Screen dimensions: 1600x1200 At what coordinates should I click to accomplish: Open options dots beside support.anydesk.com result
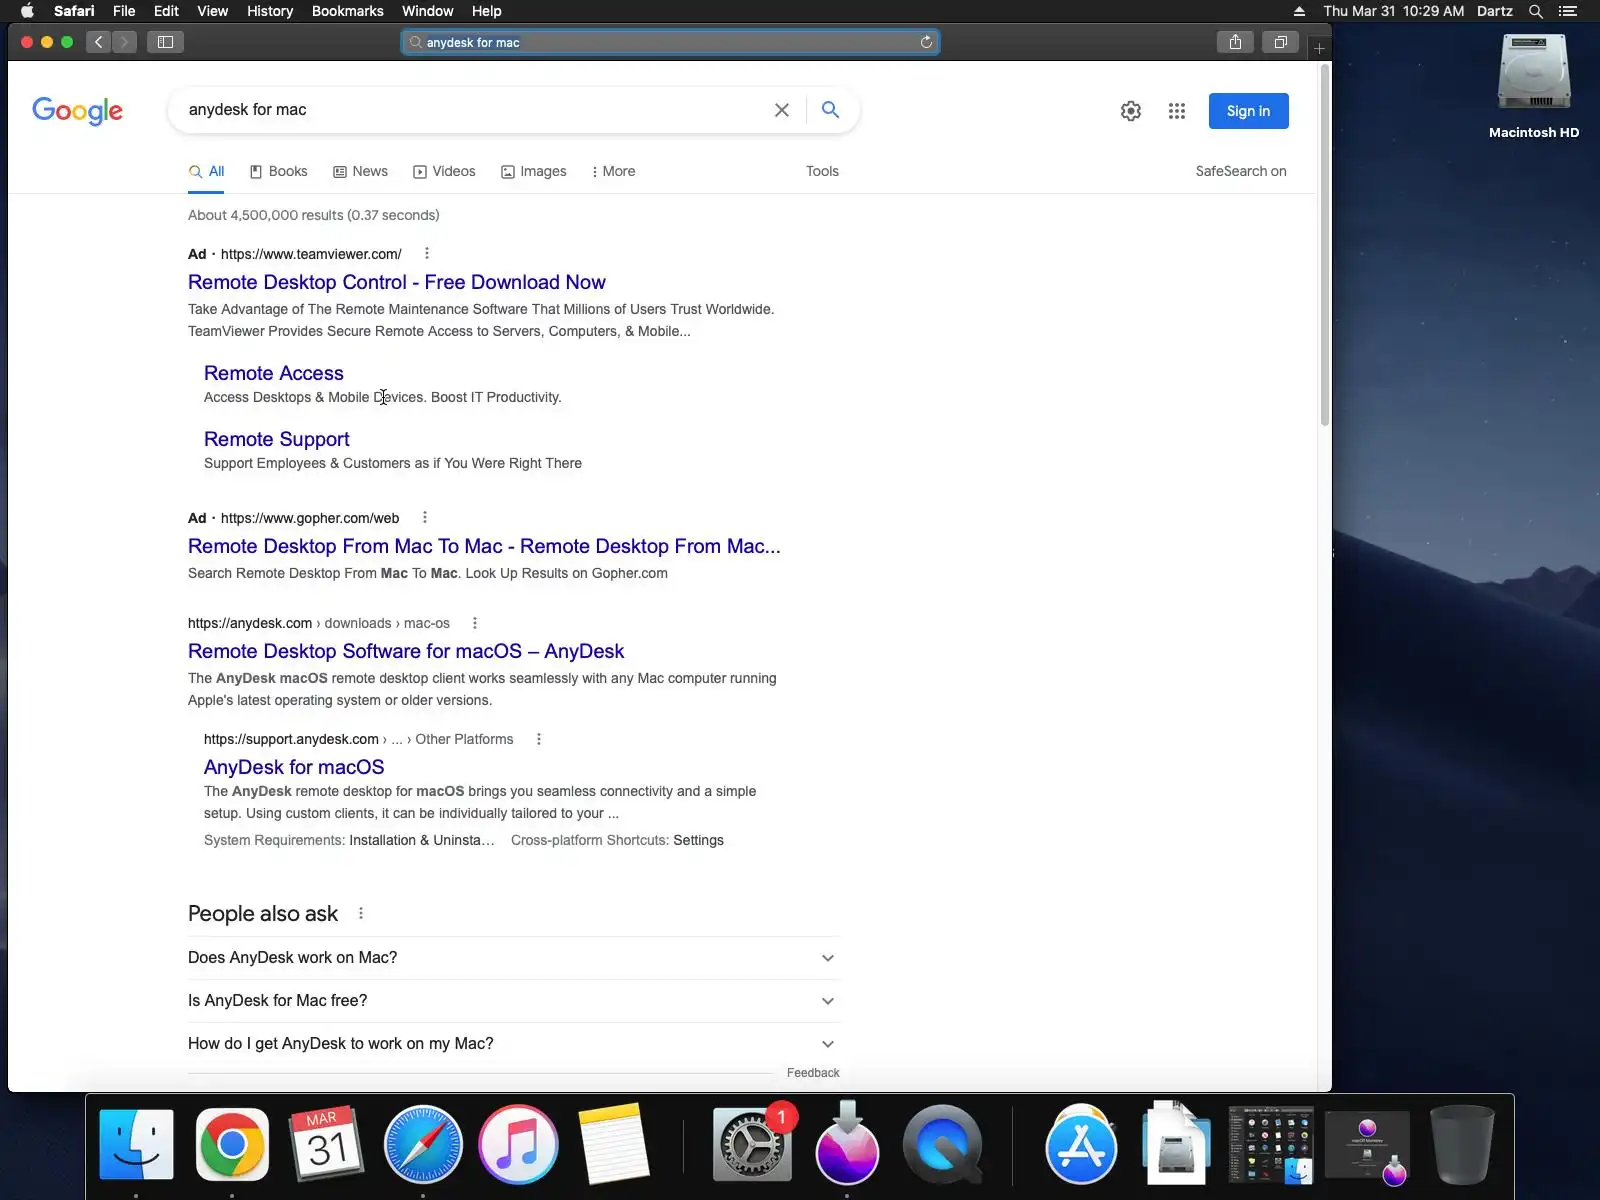pyautogui.click(x=539, y=739)
